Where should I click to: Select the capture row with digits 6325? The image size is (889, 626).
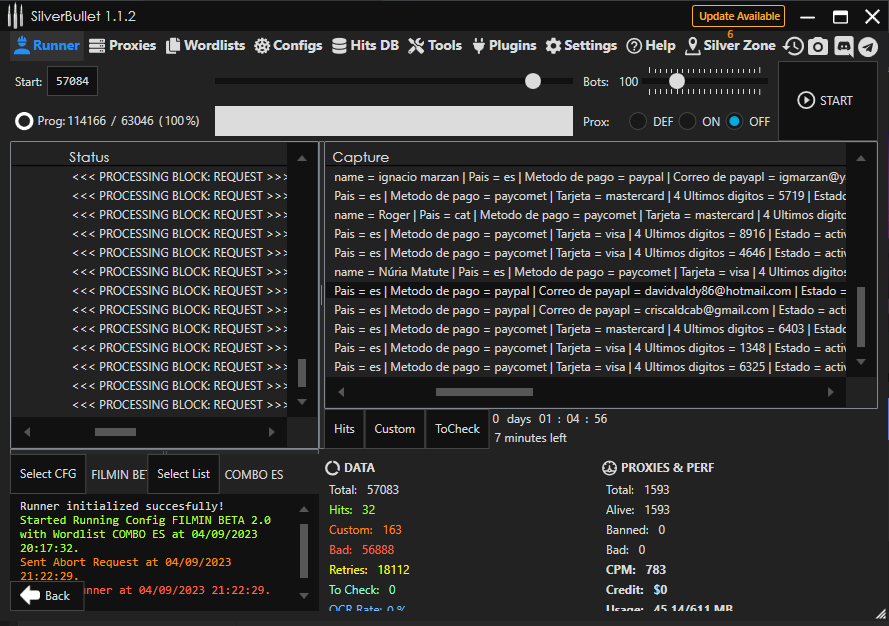[x=586, y=367]
